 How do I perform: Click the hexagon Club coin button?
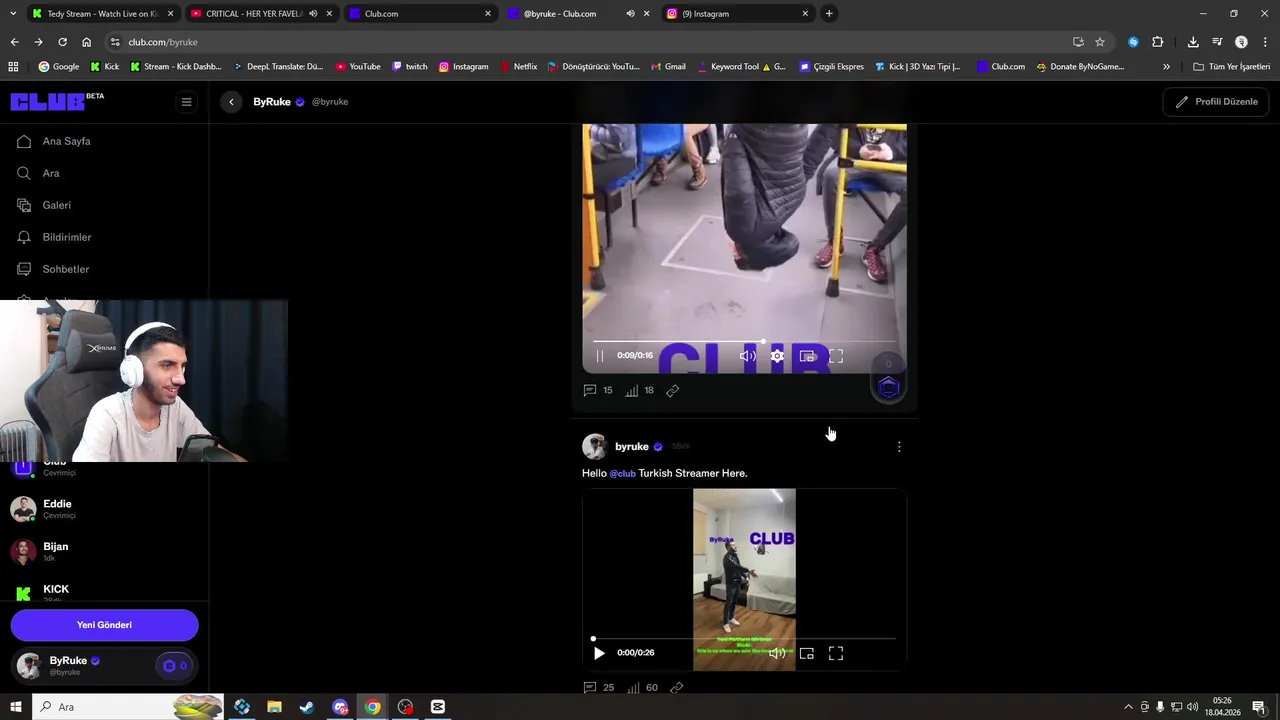click(889, 387)
